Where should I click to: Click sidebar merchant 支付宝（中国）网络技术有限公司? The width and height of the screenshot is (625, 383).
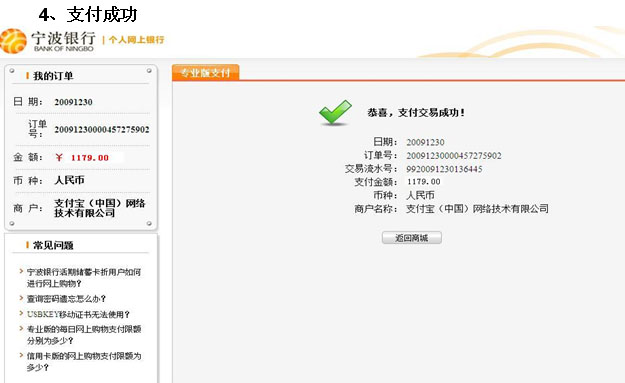coord(100,208)
